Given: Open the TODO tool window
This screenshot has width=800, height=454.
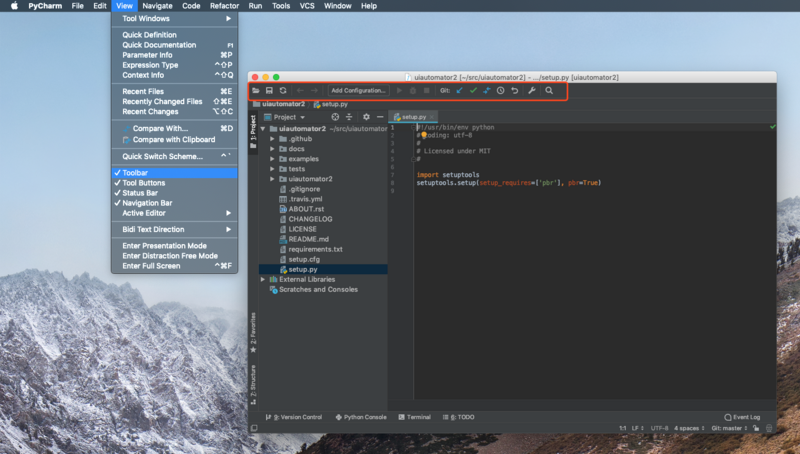Looking at the screenshot, I should 459,417.
